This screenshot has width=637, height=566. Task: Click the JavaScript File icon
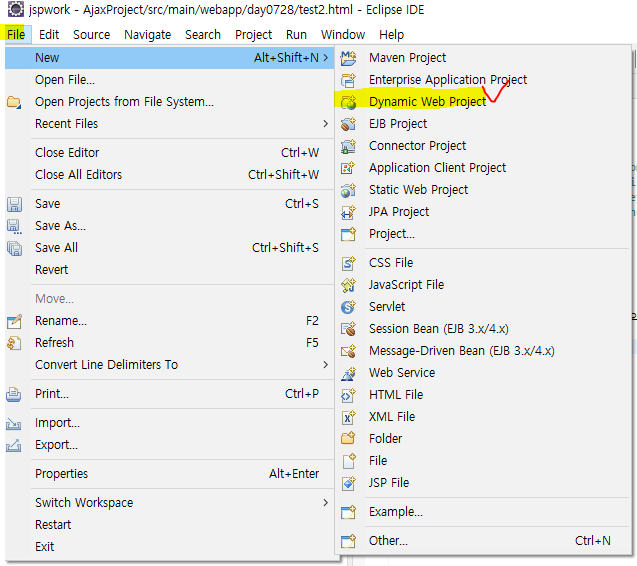pos(348,285)
